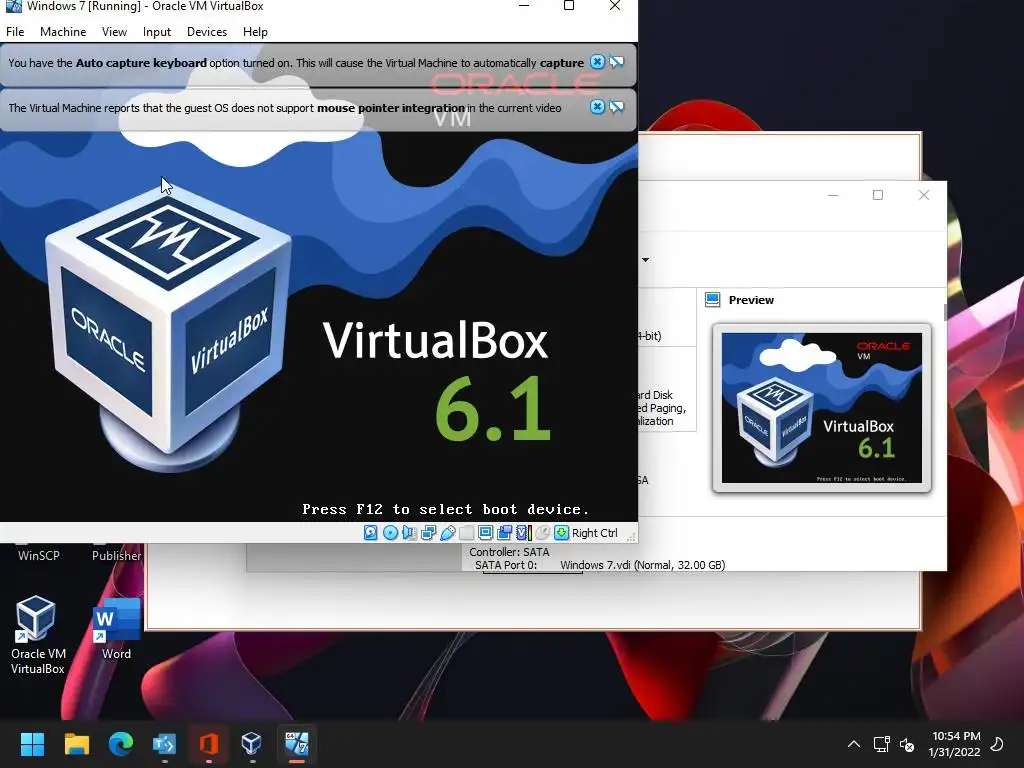This screenshot has width=1024, height=768.
Task: Open the Machine menu
Action: click(63, 31)
